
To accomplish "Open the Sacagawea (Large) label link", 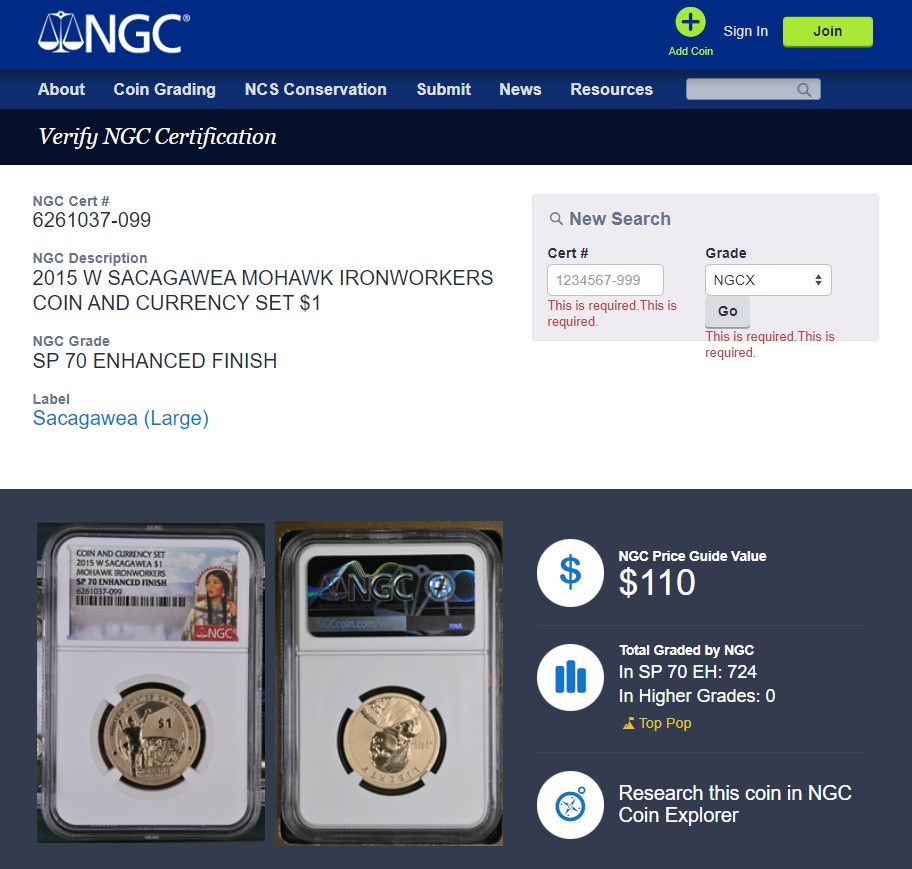I will [x=120, y=418].
